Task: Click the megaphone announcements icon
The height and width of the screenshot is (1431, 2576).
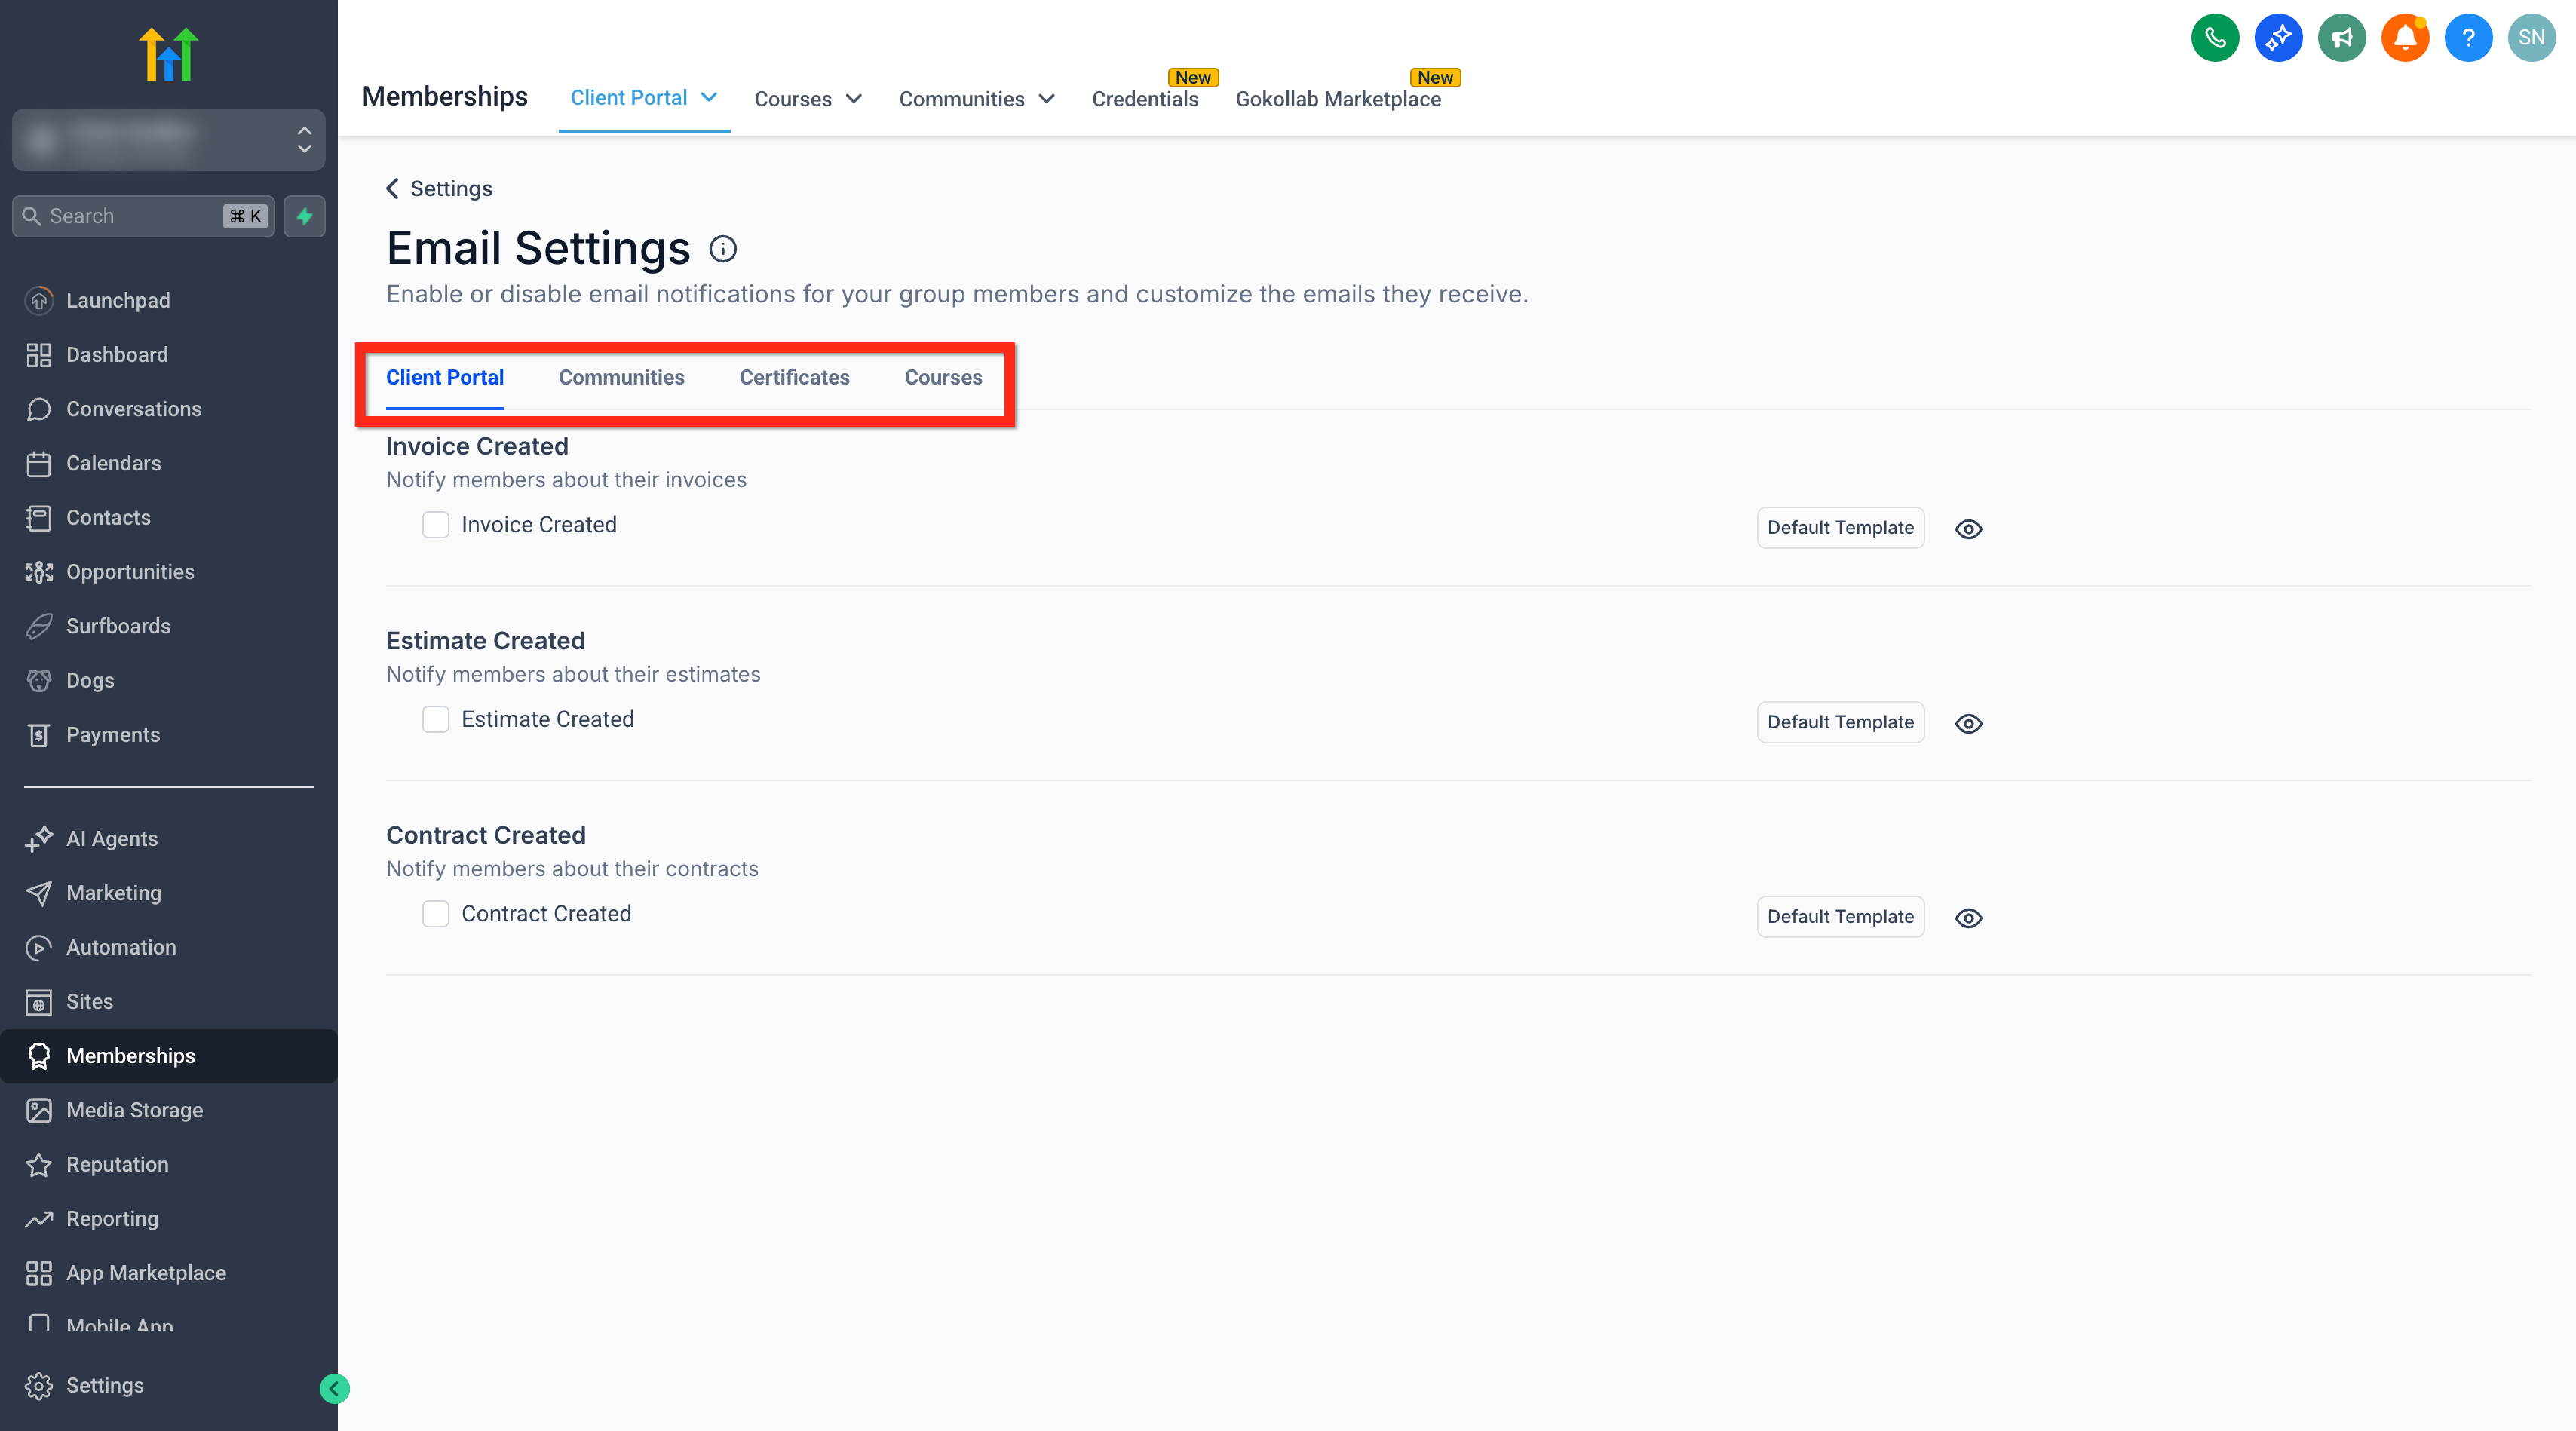Action: tap(2342, 38)
